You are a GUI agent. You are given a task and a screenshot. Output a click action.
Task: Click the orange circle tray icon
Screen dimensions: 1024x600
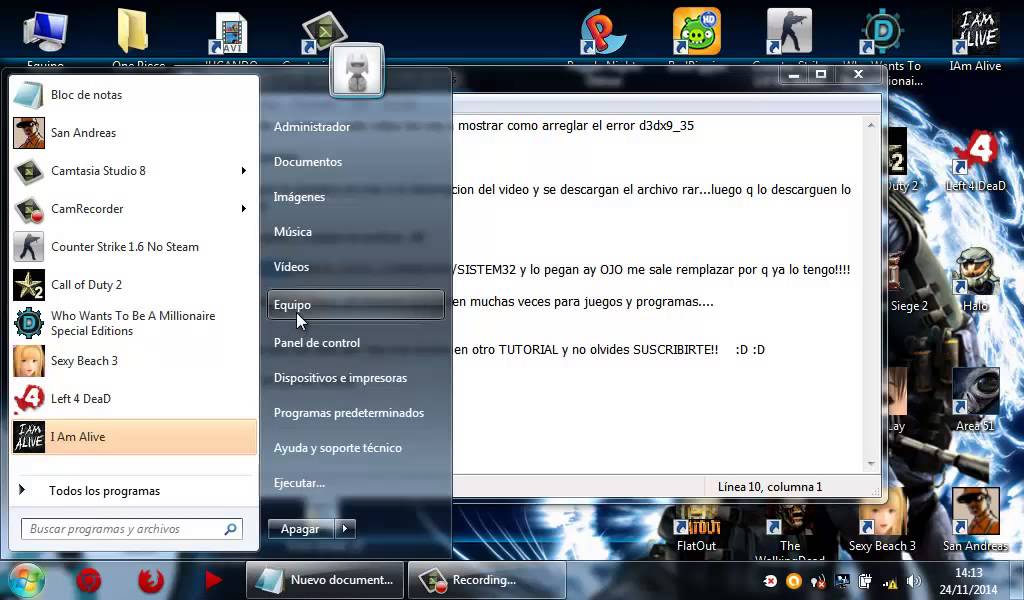pyautogui.click(x=793, y=581)
